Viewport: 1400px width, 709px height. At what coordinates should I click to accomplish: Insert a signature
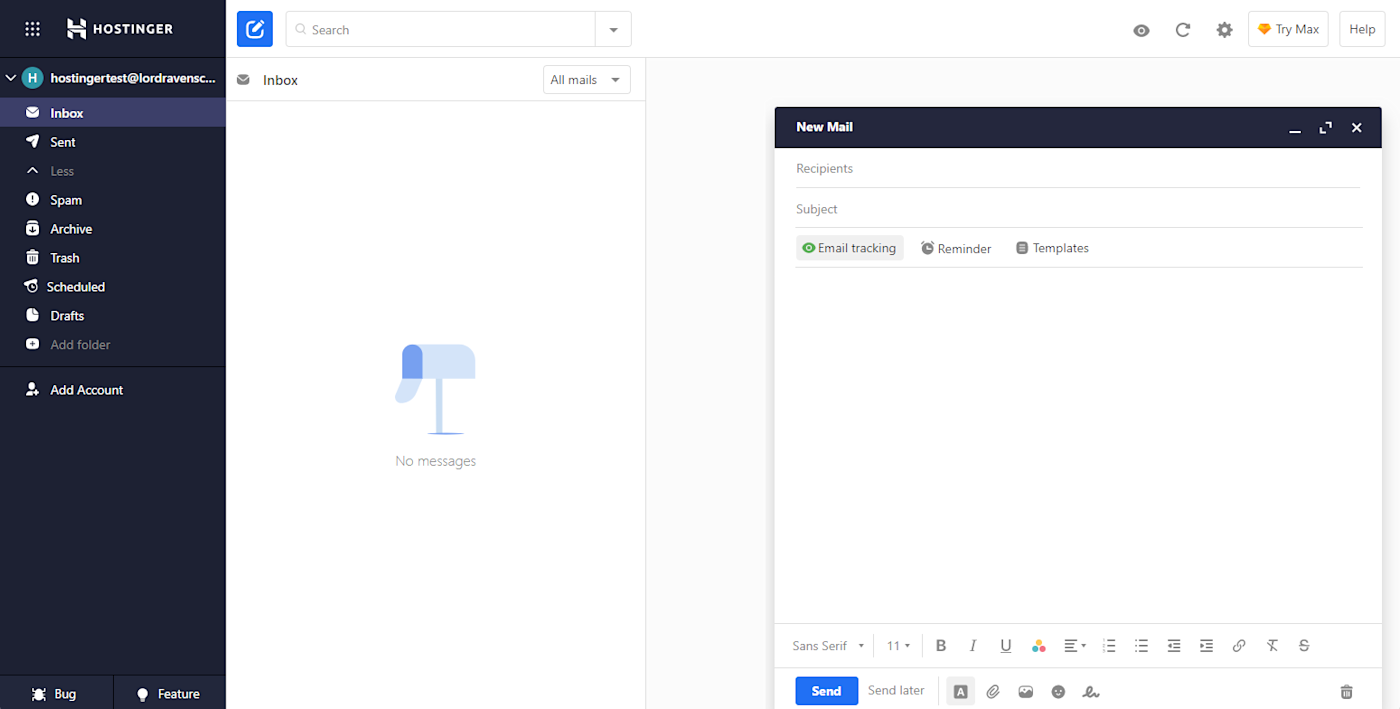(x=1091, y=691)
